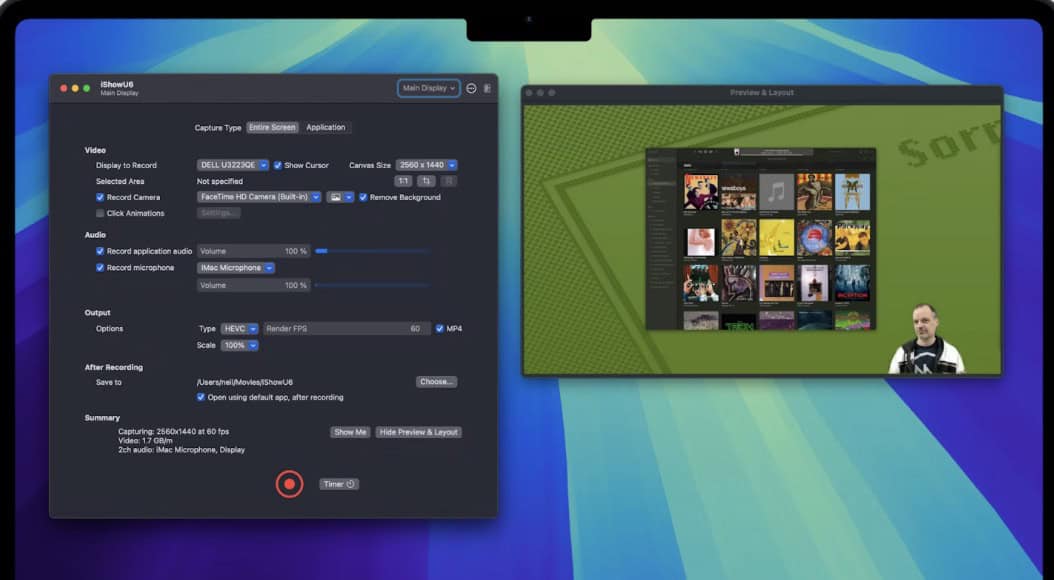The image size is (1054, 580).
Task: Select the captured screen thumbnail in preview
Action: pyautogui.click(x=761, y=239)
